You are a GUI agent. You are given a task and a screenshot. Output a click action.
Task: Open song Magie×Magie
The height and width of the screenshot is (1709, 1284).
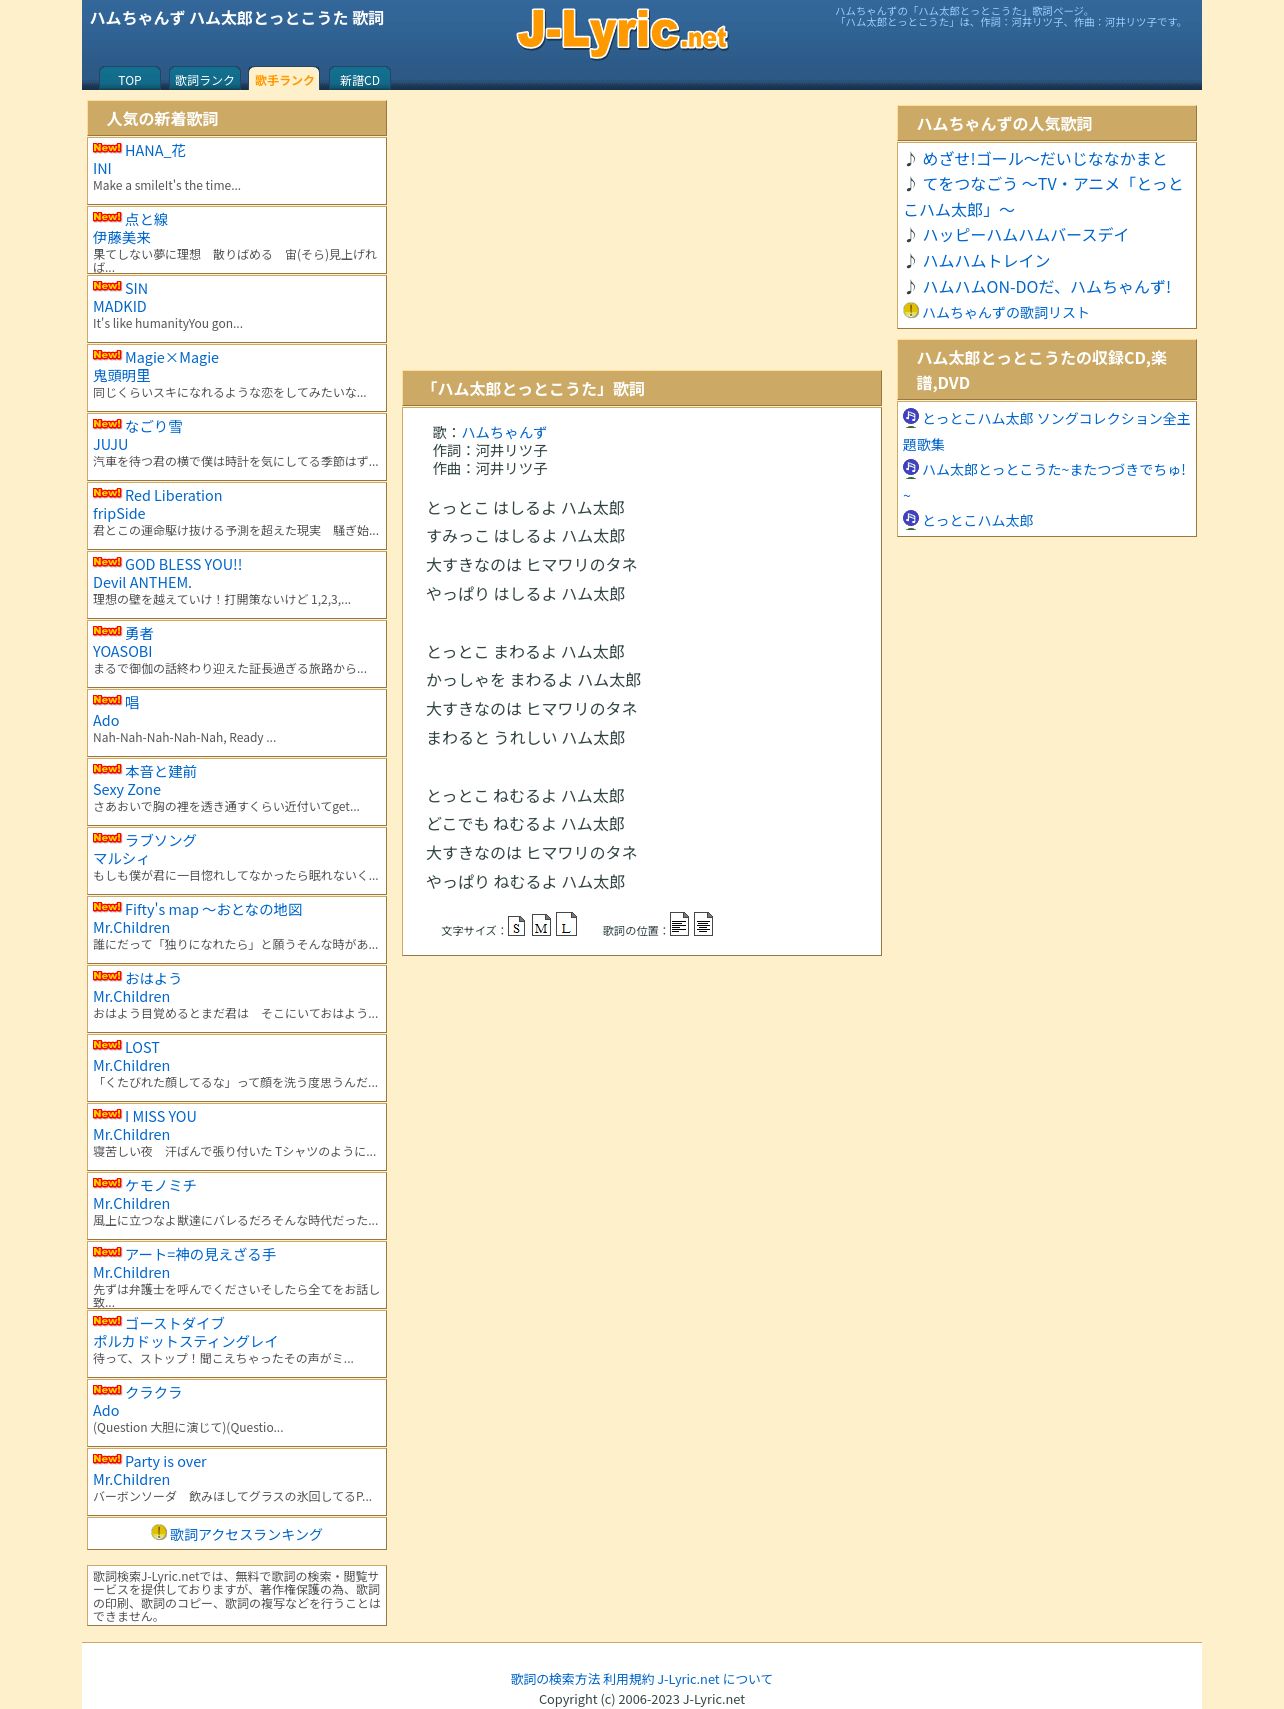pos(172,358)
